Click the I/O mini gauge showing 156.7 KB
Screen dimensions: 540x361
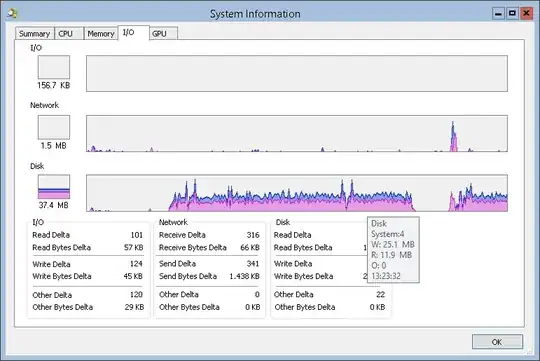coord(54,67)
